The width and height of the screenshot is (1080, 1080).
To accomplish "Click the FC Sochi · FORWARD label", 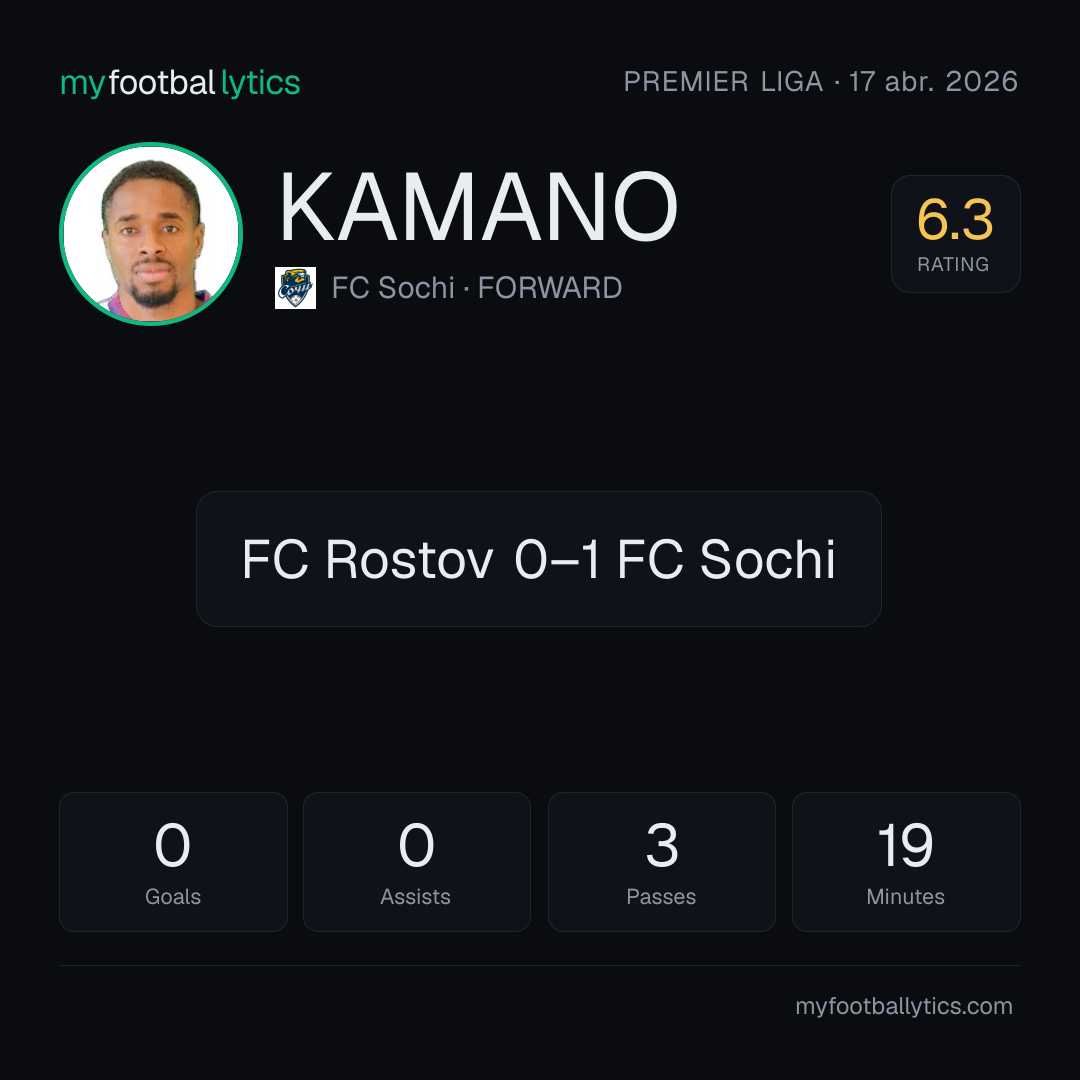I will click(x=477, y=288).
